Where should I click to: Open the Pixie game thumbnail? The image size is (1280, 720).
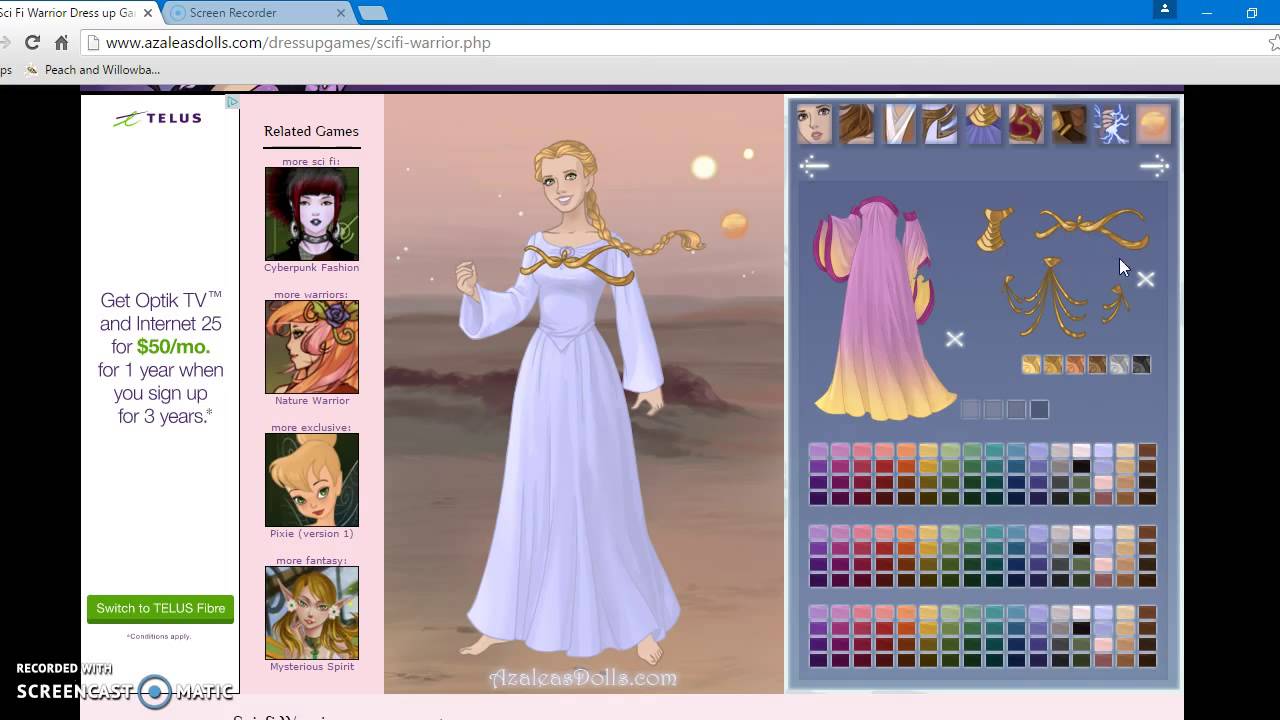[x=312, y=480]
